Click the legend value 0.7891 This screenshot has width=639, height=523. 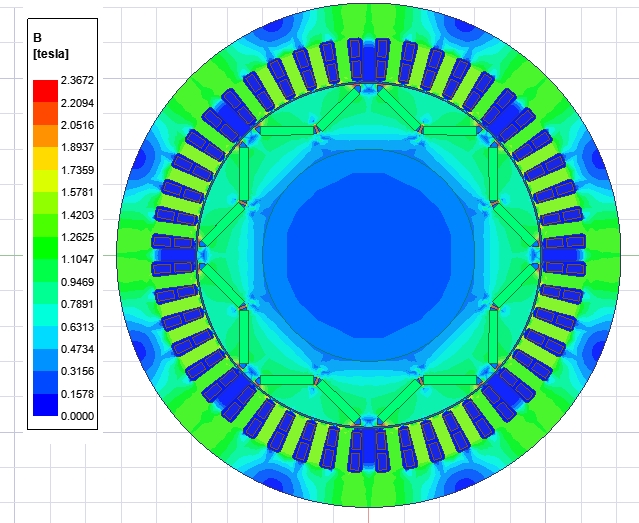coord(77,304)
